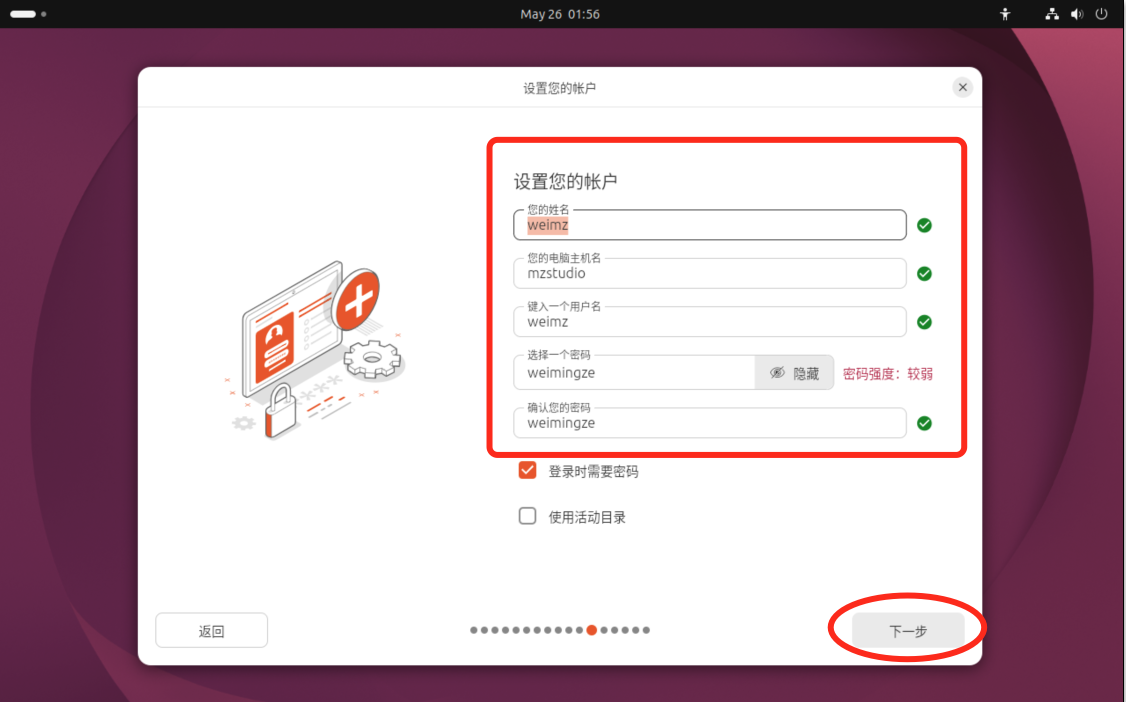Click the confirm password field 确认您的密码

coord(709,423)
